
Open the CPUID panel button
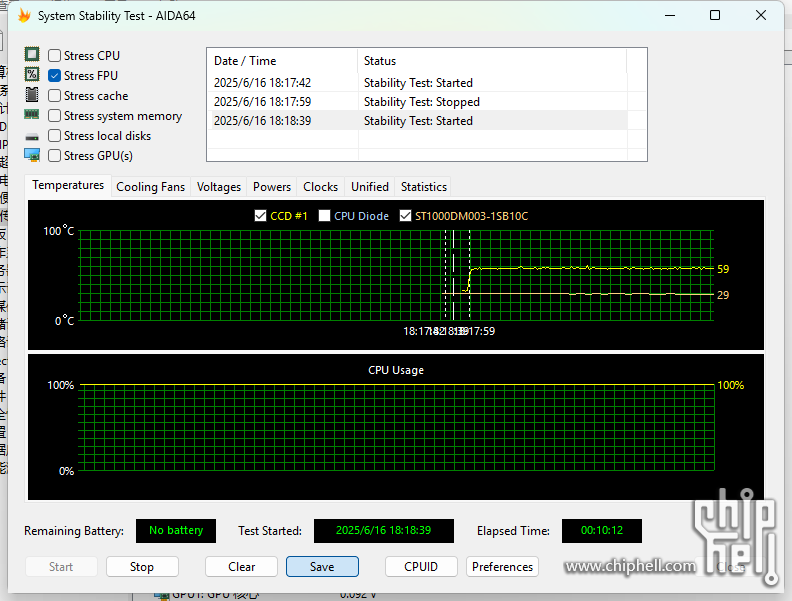tap(421, 567)
